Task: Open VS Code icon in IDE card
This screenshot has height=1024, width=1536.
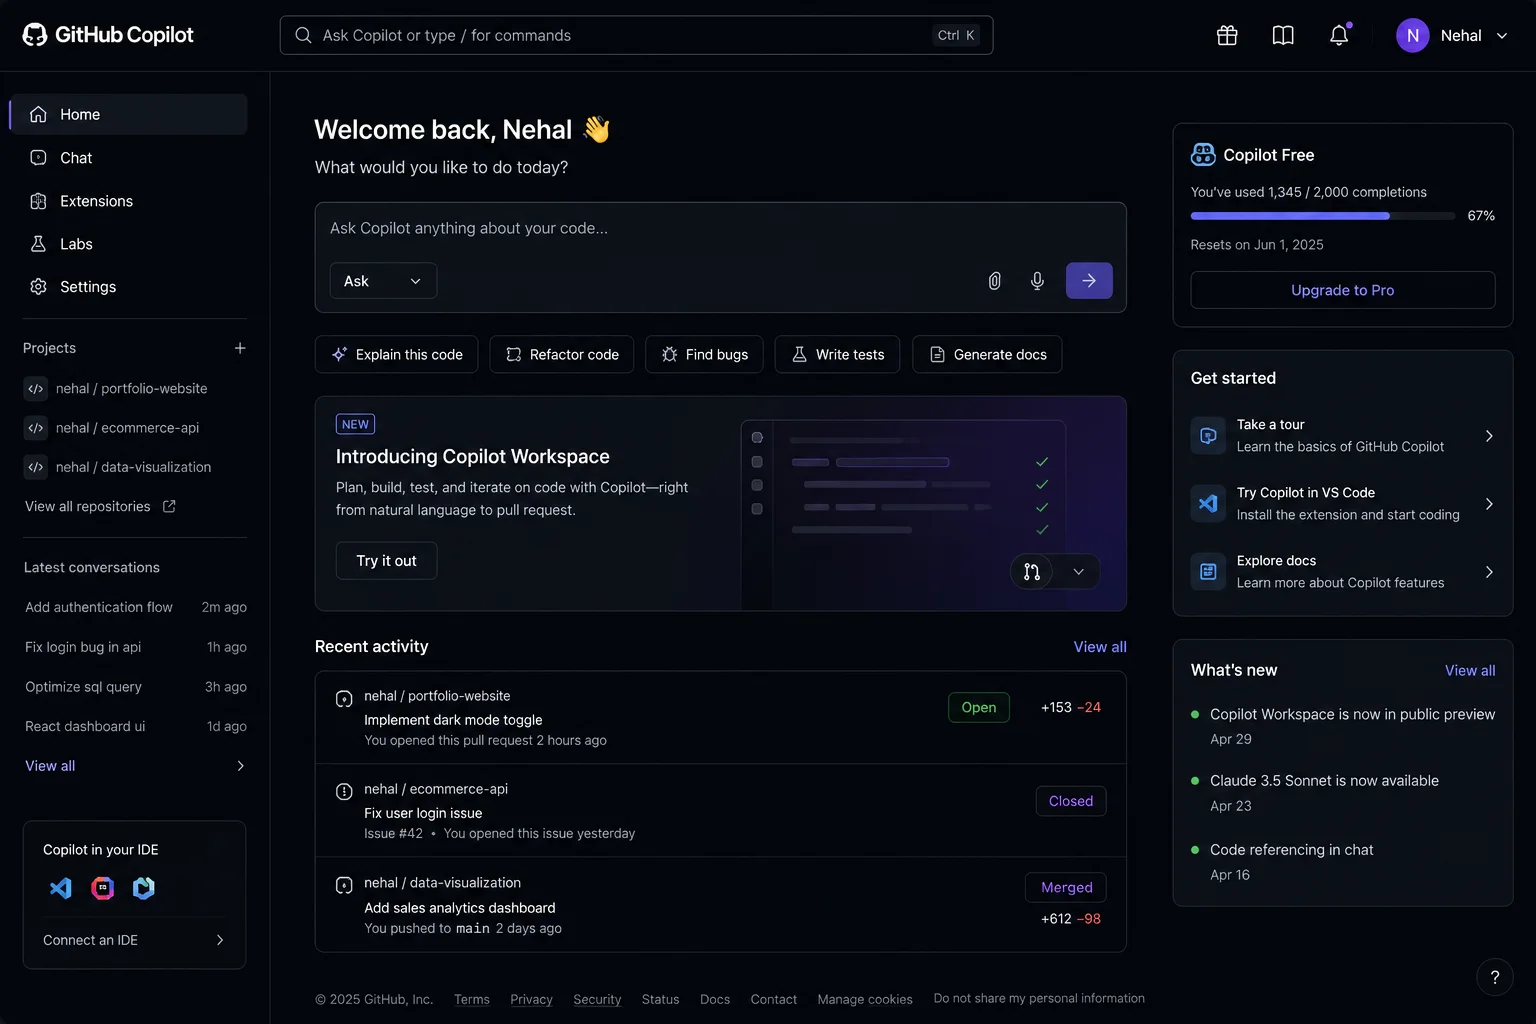Action: coord(61,888)
